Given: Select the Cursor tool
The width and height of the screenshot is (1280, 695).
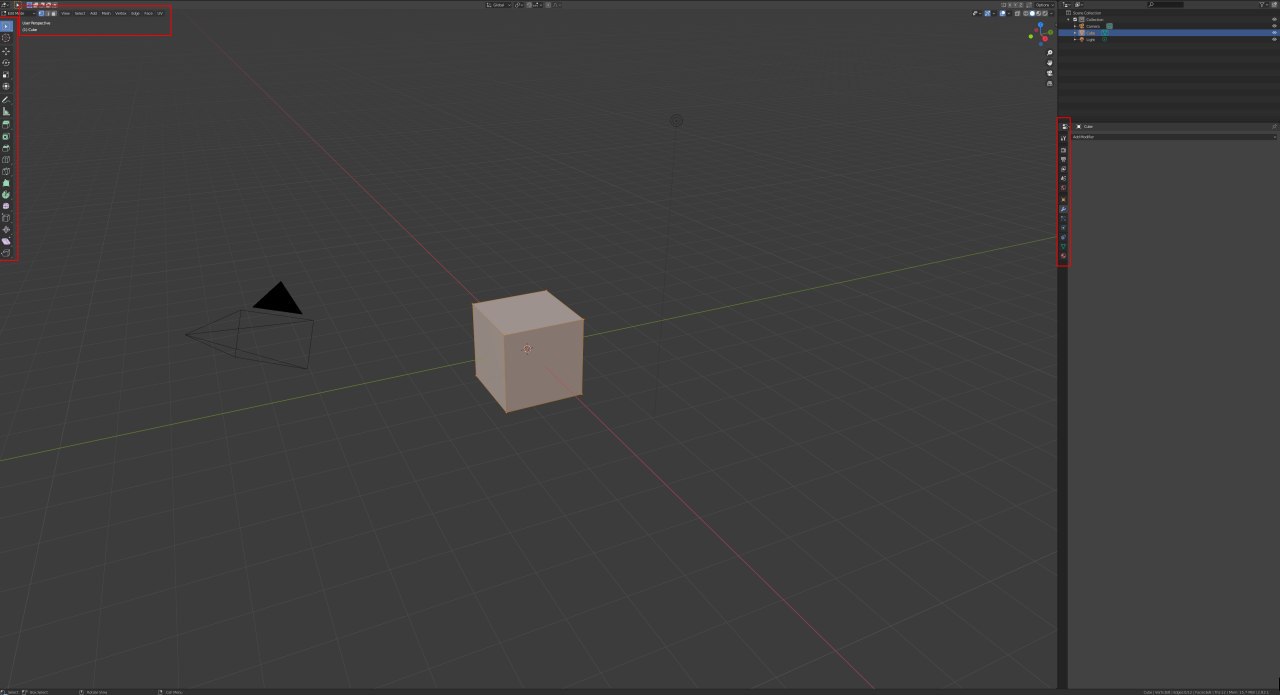Looking at the screenshot, I should pos(6,38).
